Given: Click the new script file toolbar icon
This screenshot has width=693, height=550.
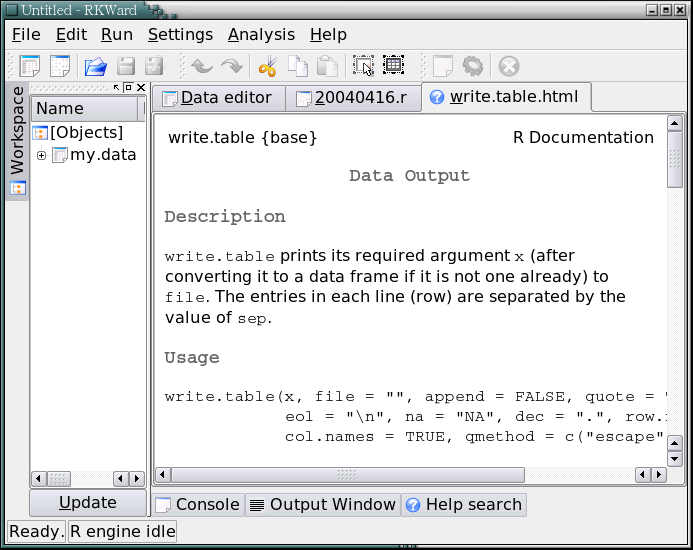Looking at the screenshot, I should pyautogui.click(x=60, y=67).
